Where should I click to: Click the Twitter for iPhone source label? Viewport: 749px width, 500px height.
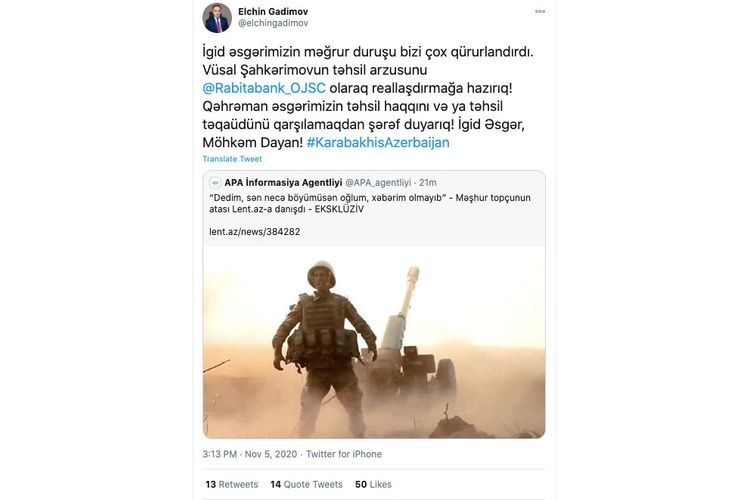[x=343, y=454]
